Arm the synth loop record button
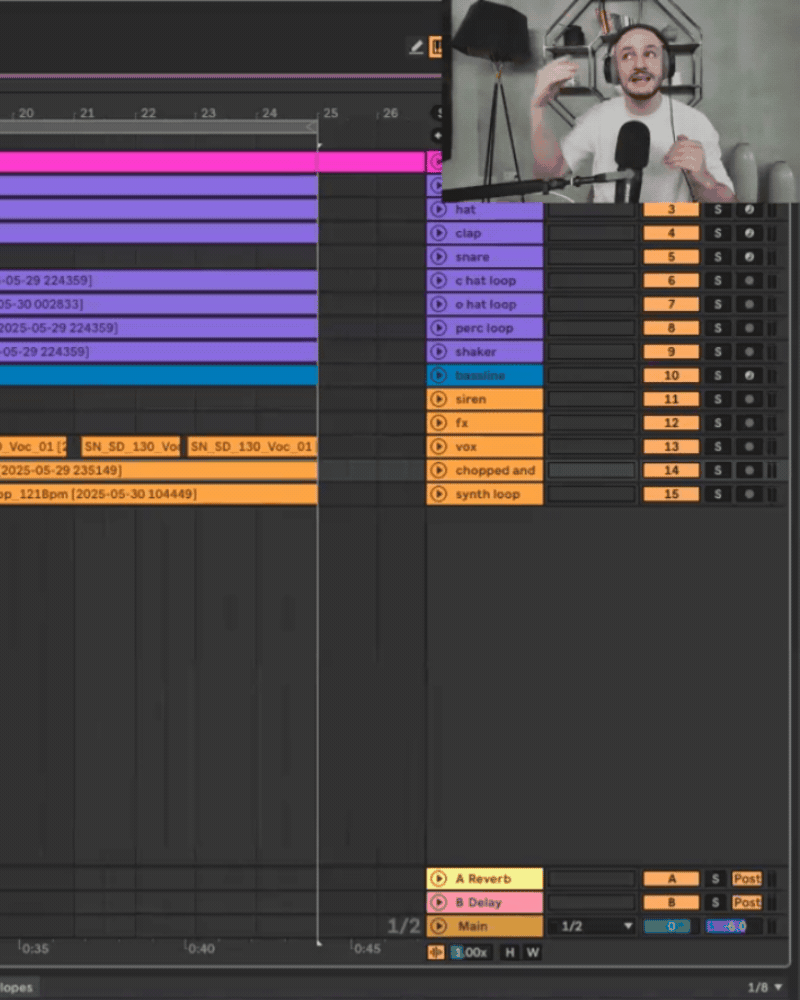This screenshot has height=1000, width=800. point(750,494)
